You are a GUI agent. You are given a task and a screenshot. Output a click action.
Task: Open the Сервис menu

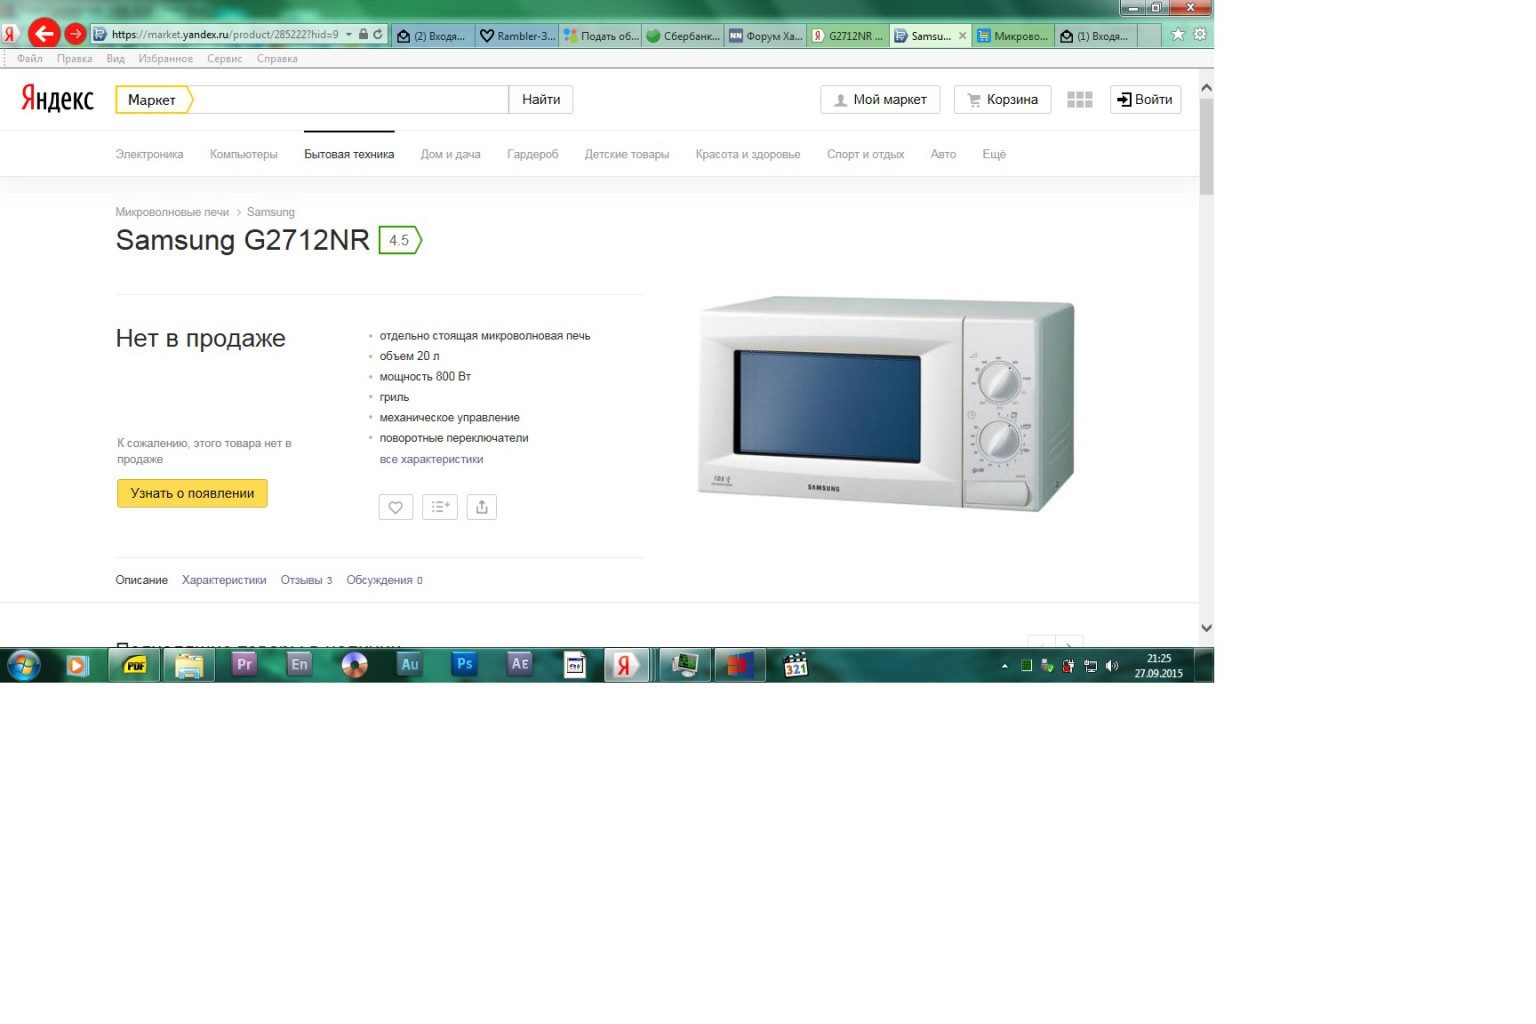[x=225, y=59]
